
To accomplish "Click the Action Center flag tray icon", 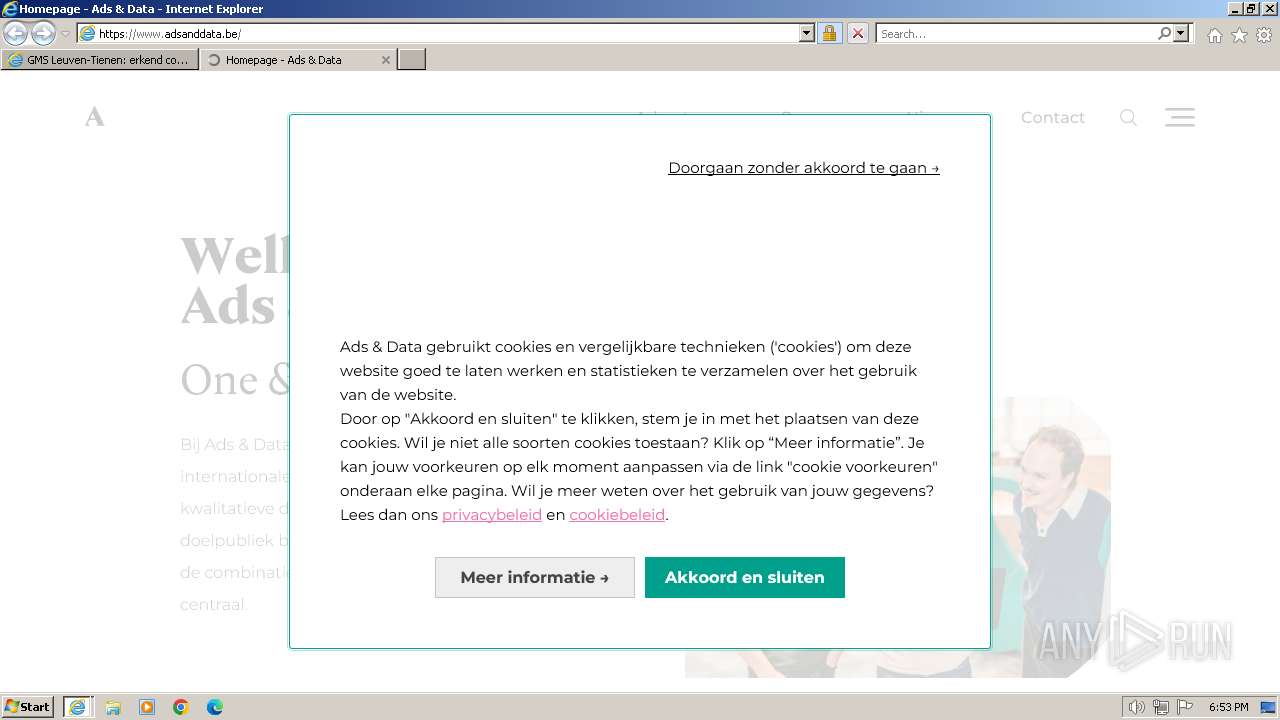I will [x=1185, y=707].
